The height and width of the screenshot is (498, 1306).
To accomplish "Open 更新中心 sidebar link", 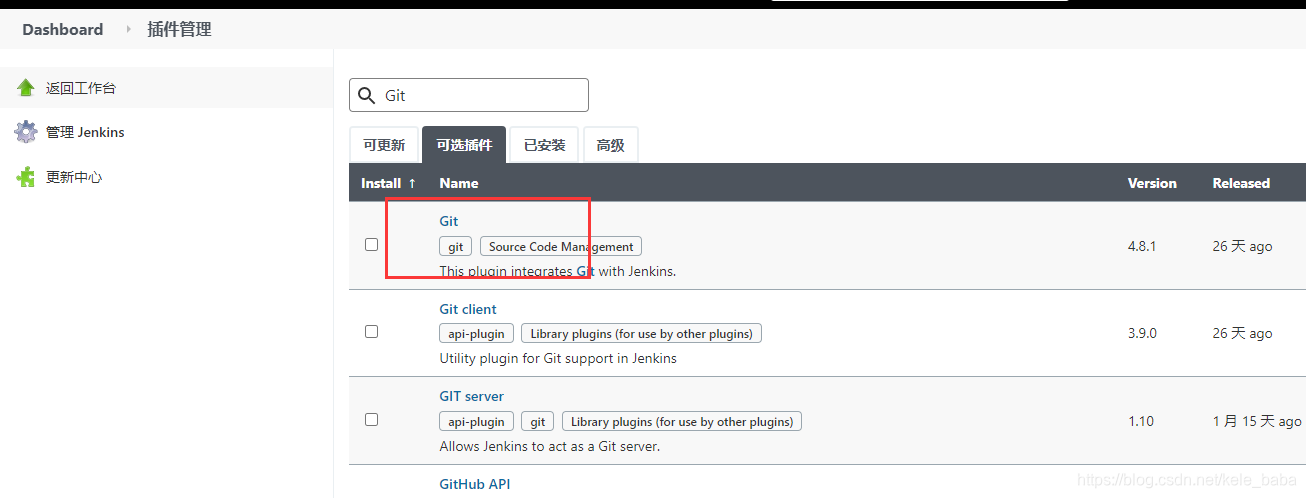I will pos(74,177).
